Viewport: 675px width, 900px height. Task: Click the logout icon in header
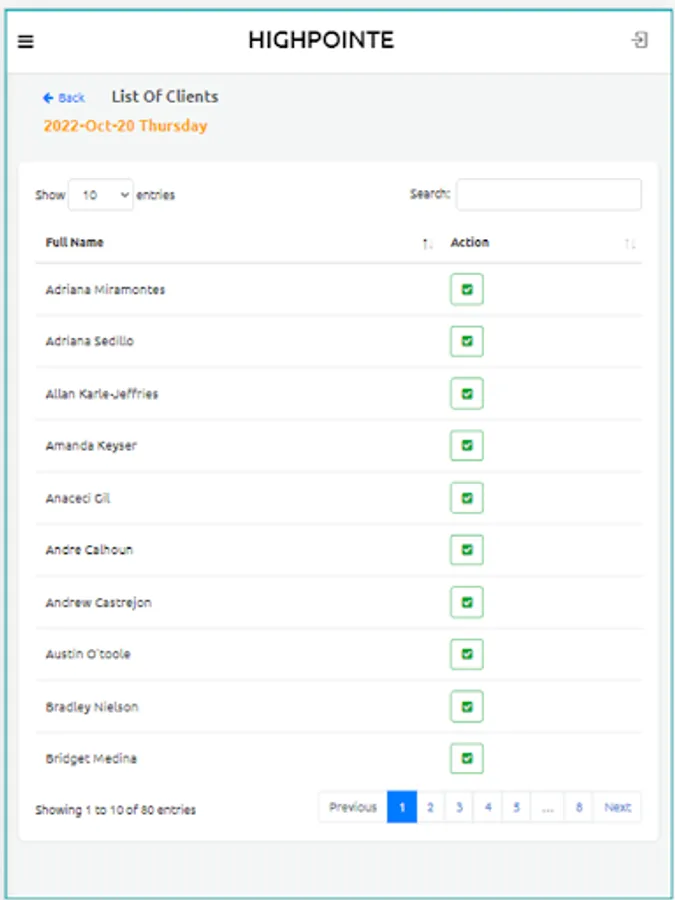tap(639, 41)
